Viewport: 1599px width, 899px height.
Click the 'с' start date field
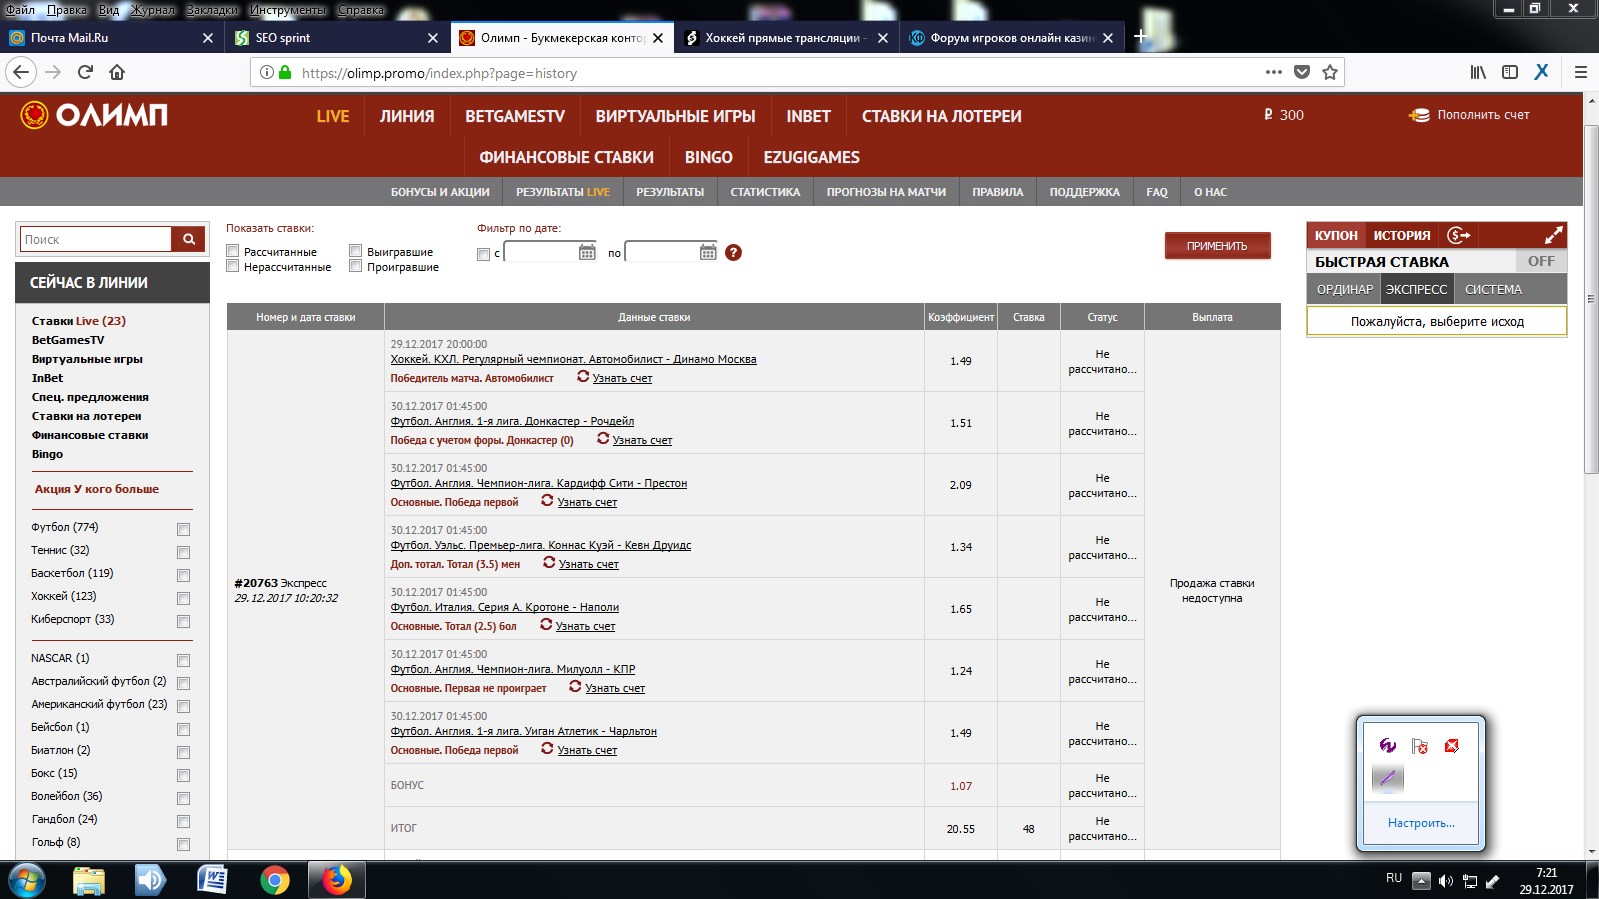pos(541,252)
